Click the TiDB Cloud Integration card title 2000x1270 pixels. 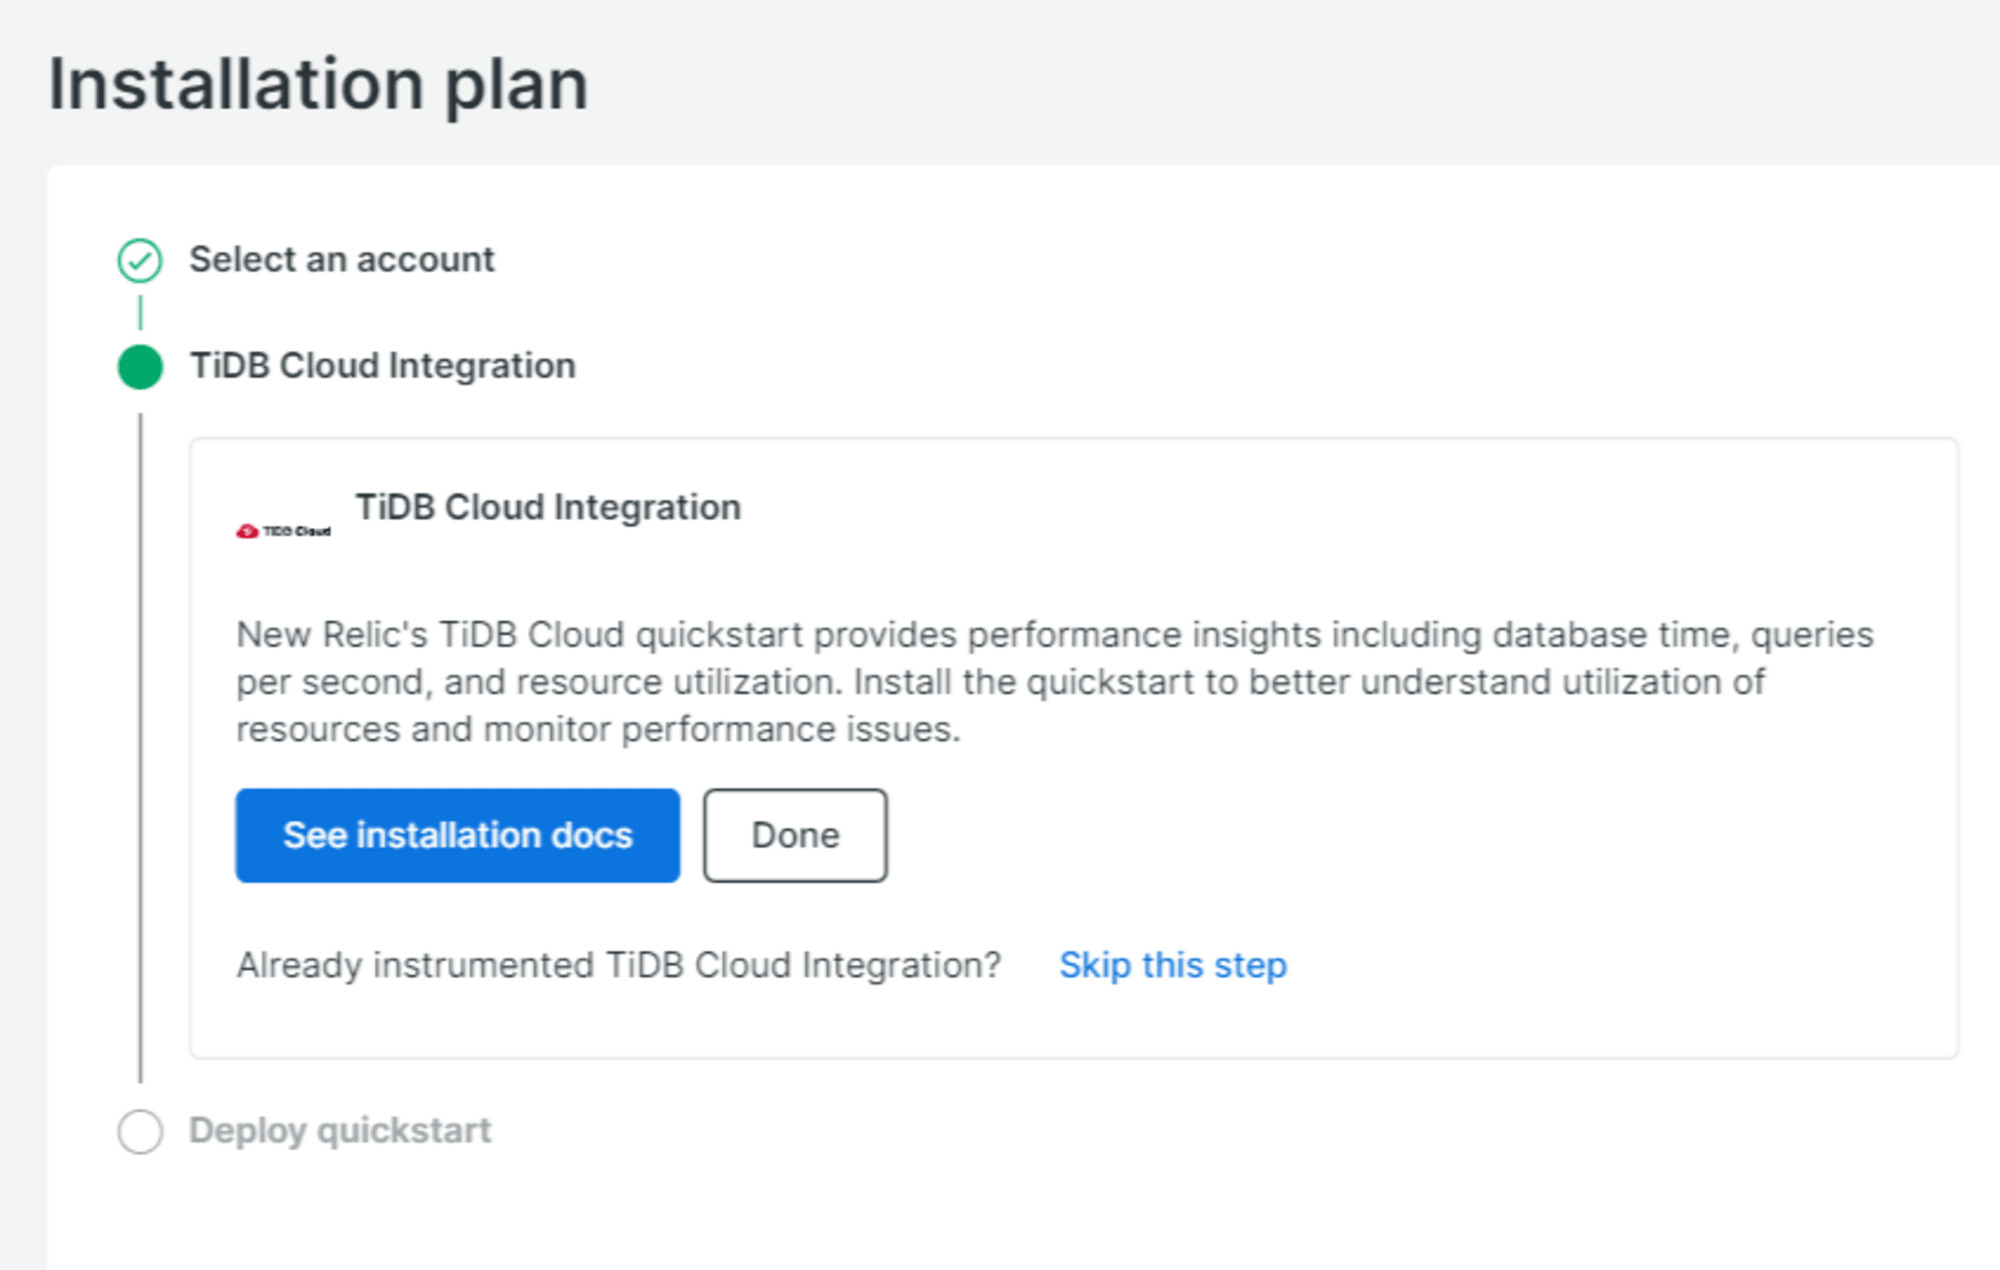coord(548,508)
